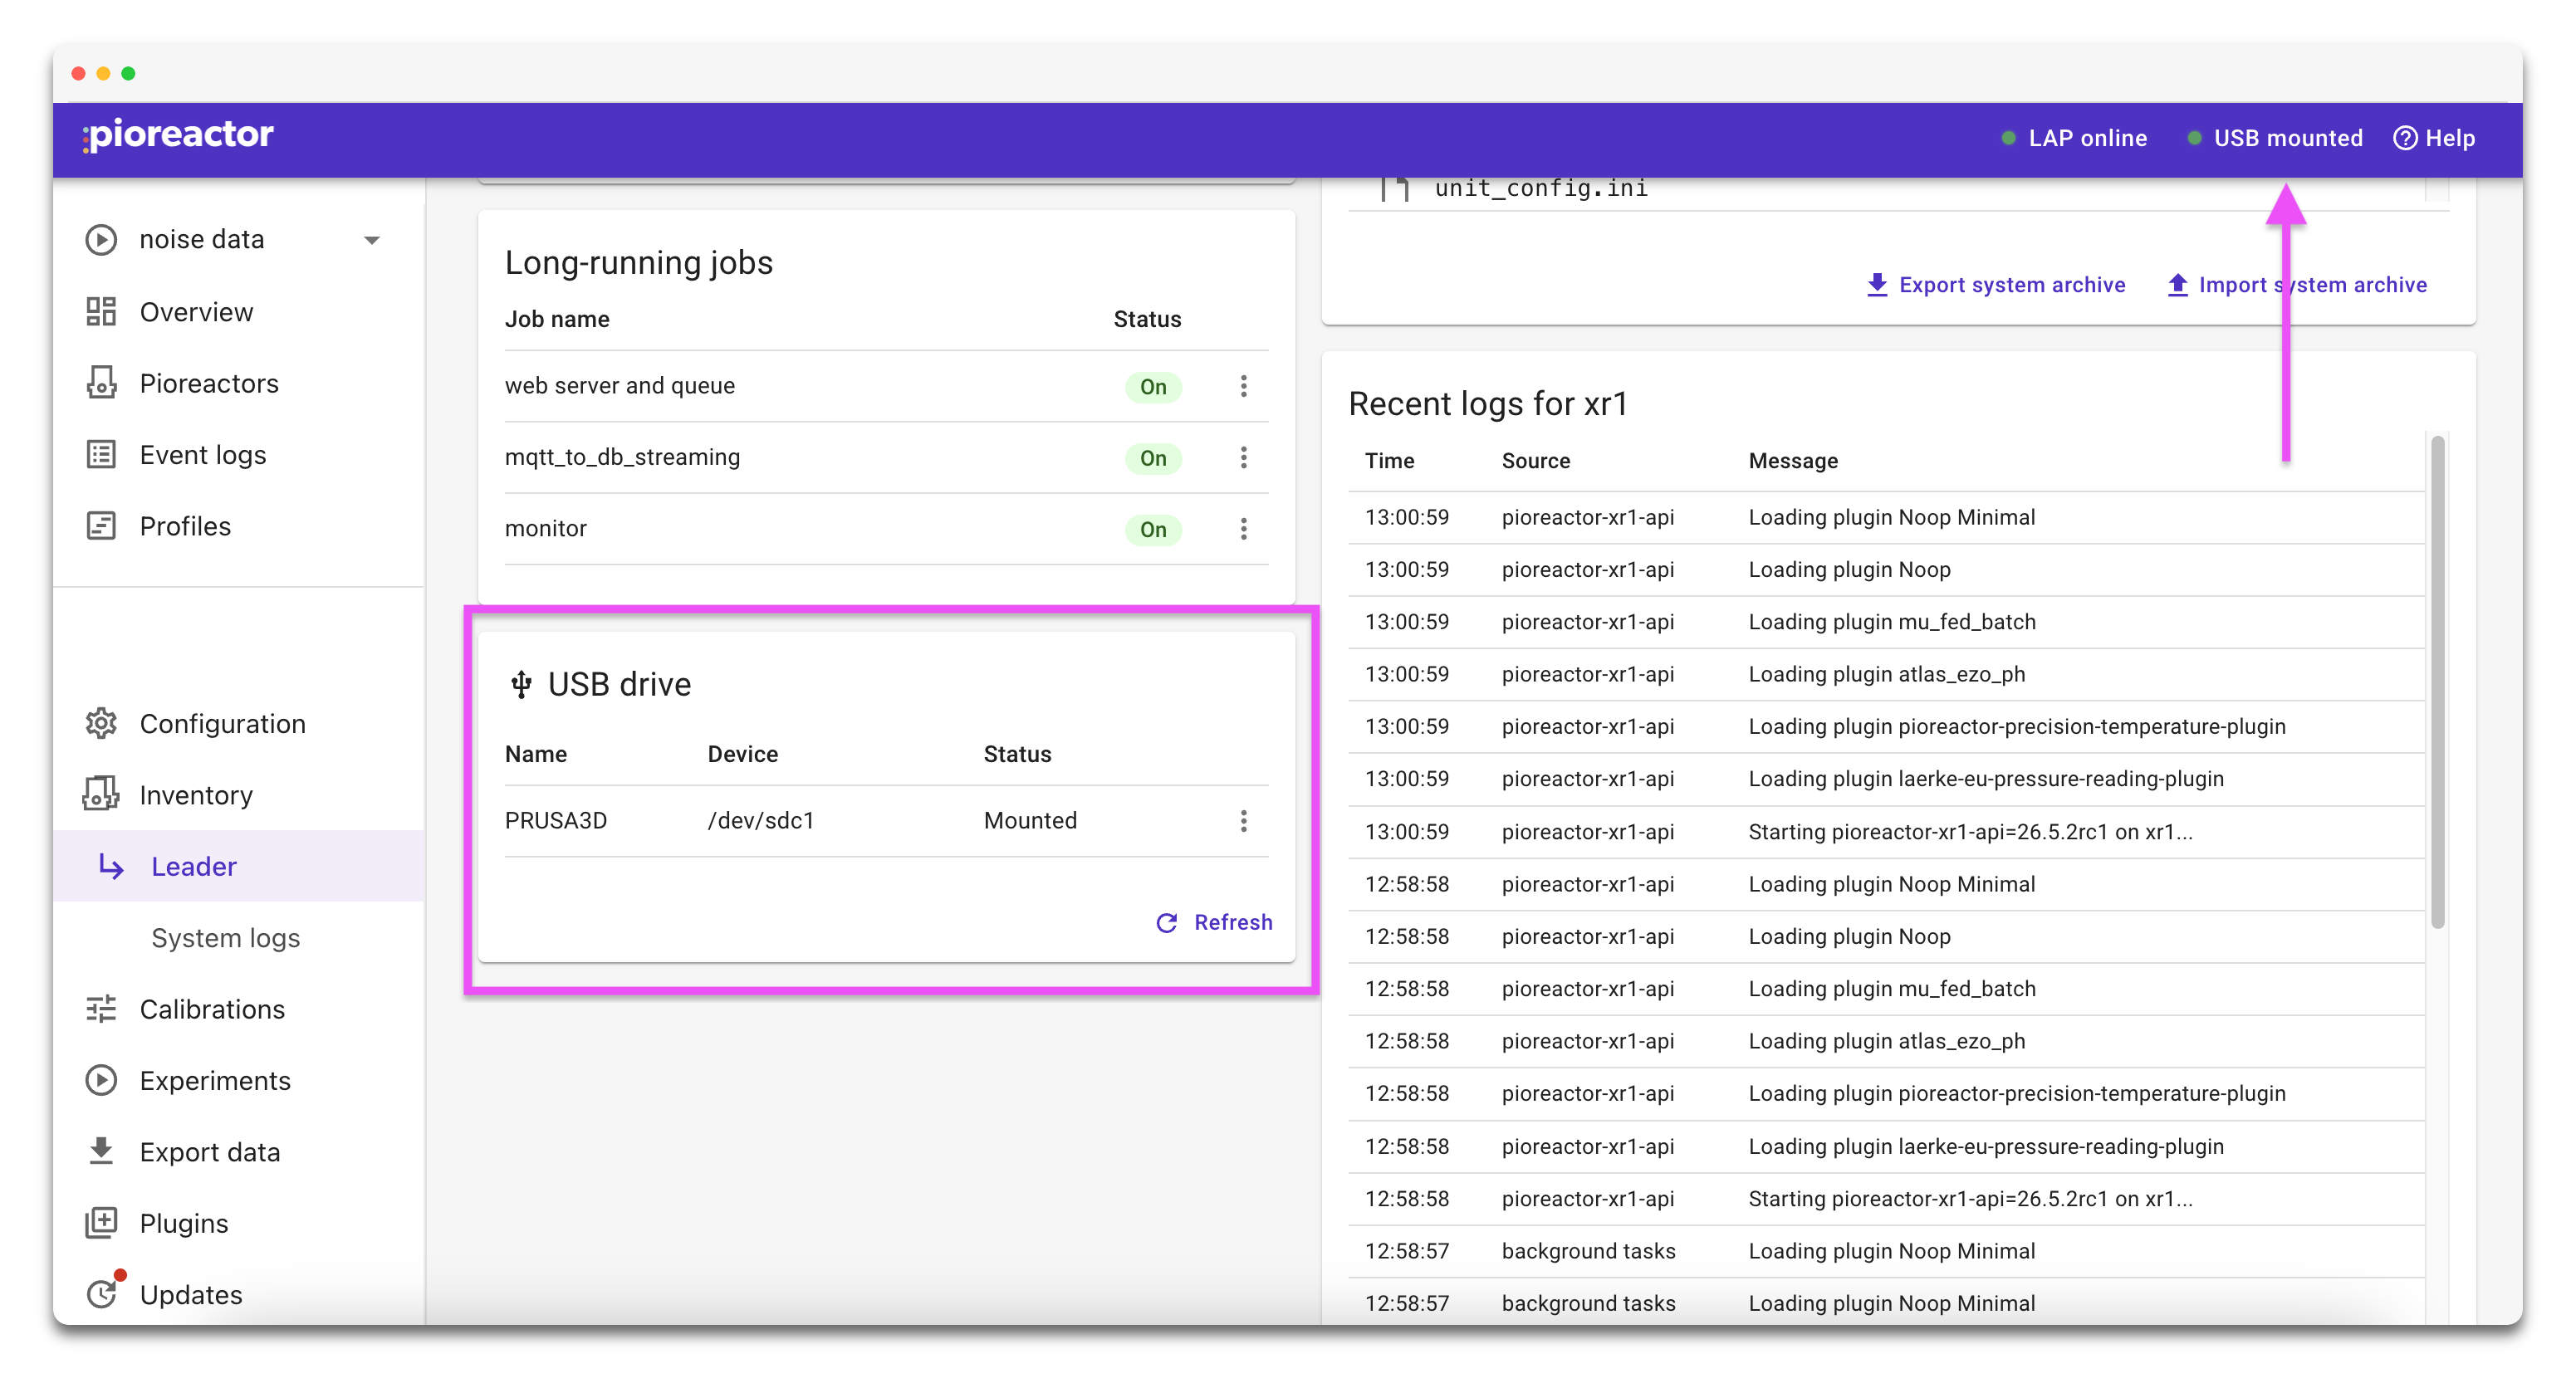This screenshot has height=1388, width=2576.
Task: Open the Updates page
Action: [x=240, y=1295]
